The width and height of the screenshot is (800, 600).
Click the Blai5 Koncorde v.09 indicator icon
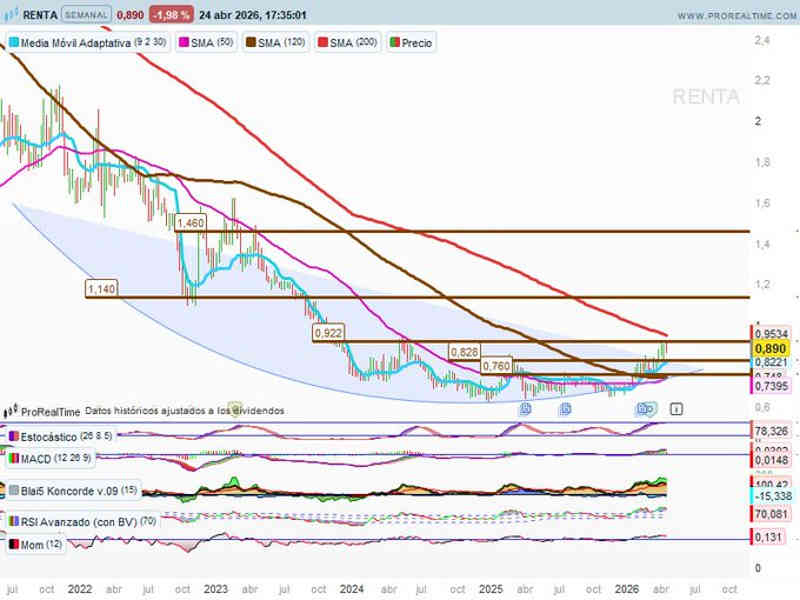tap(13, 490)
